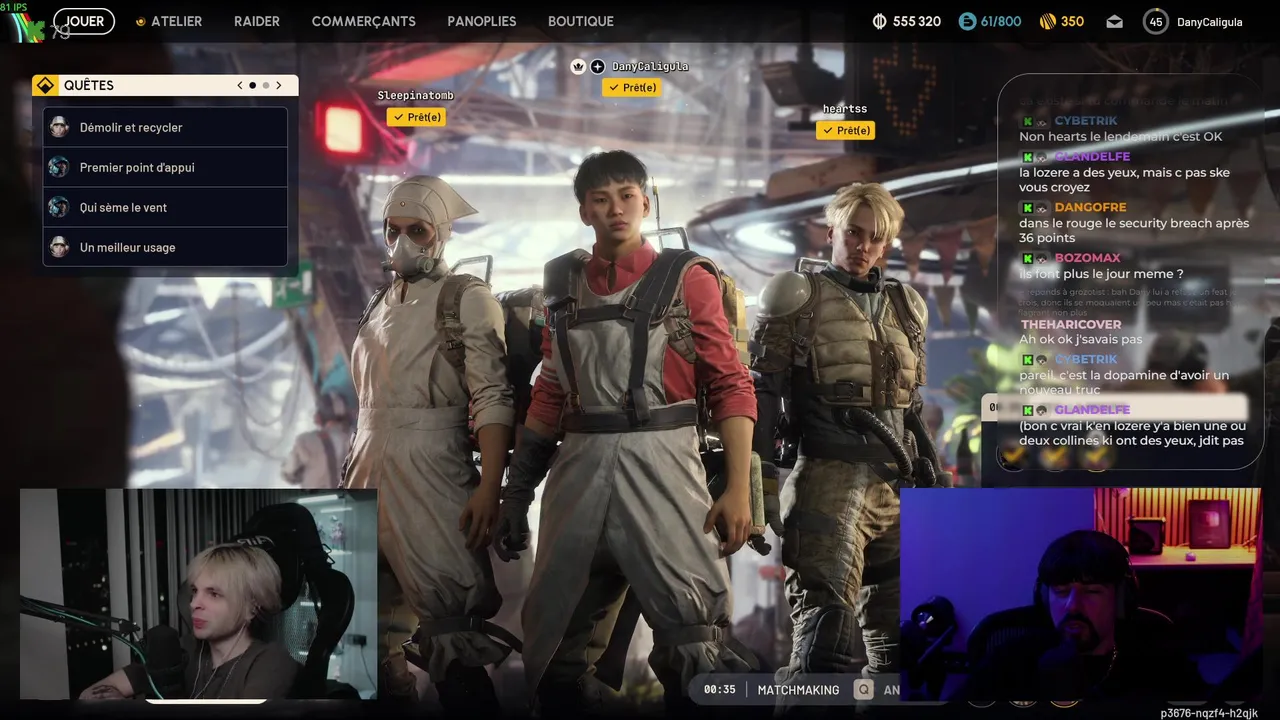Click the first CYBETRIK chat username
The height and width of the screenshot is (720, 1280).
pyautogui.click(x=1086, y=121)
